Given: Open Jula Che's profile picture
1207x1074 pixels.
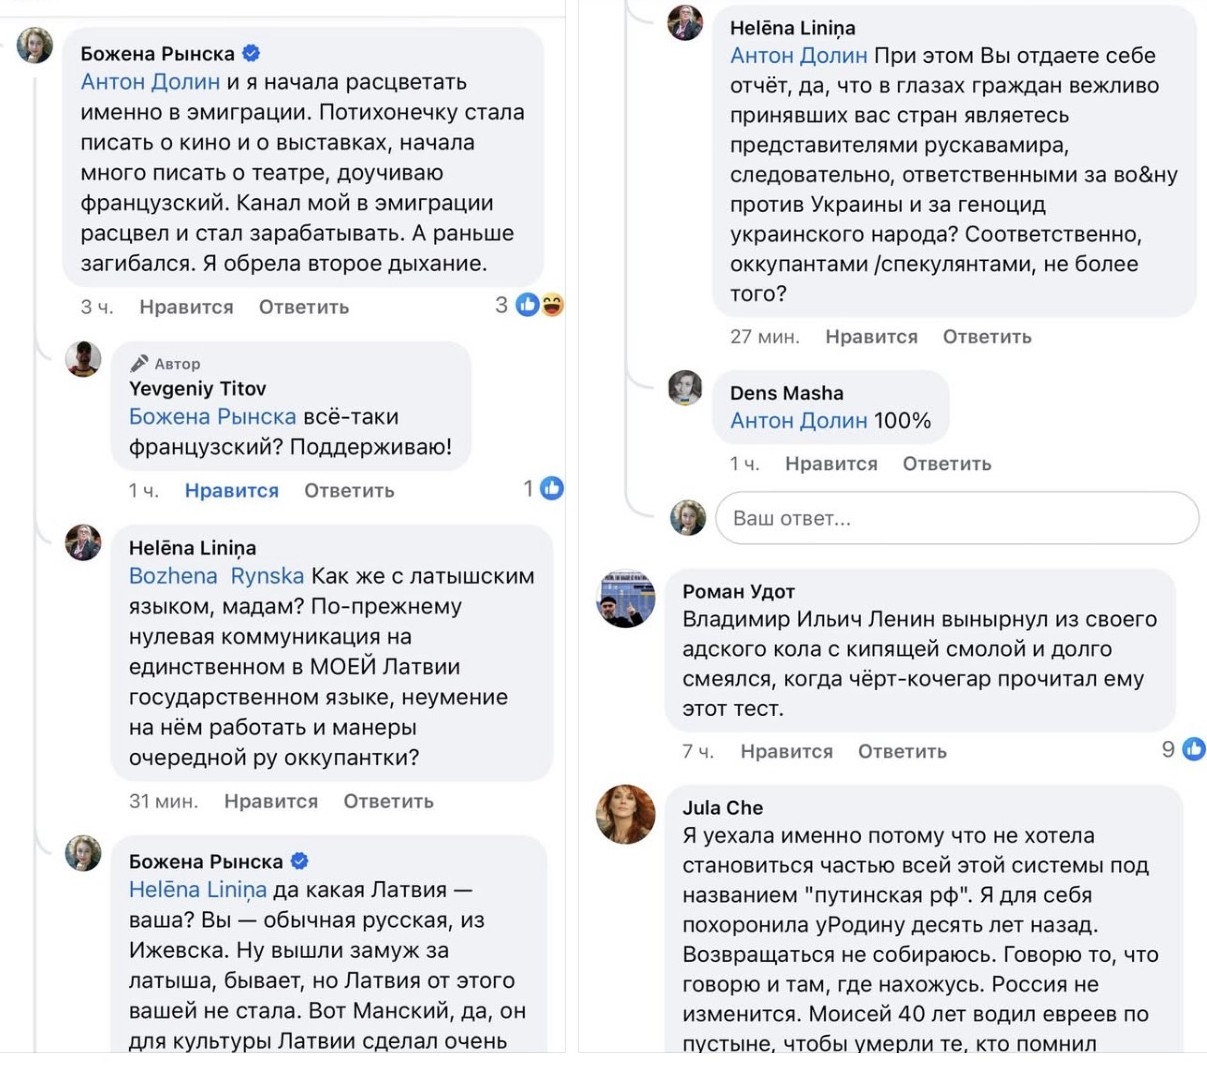Looking at the screenshot, I should pos(625,814).
